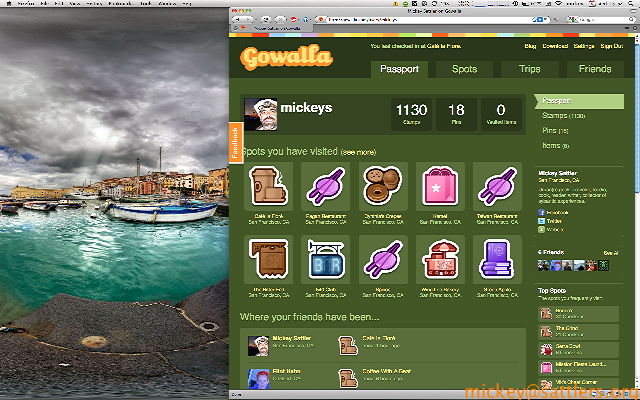The image size is (640, 400).
Task: Open the Taiwan Restaurant chopsticks stamp
Action: 497,186
